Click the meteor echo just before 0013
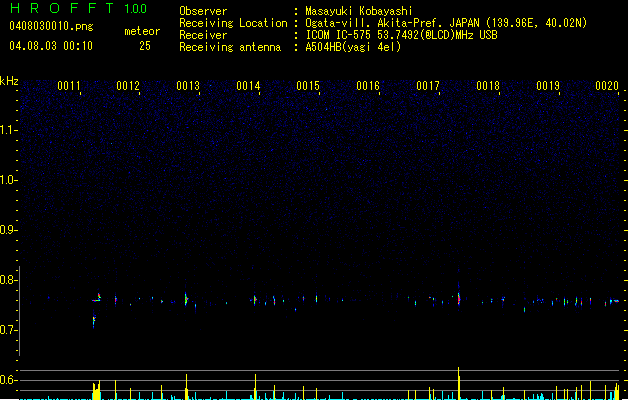 click(x=186, y=299)
